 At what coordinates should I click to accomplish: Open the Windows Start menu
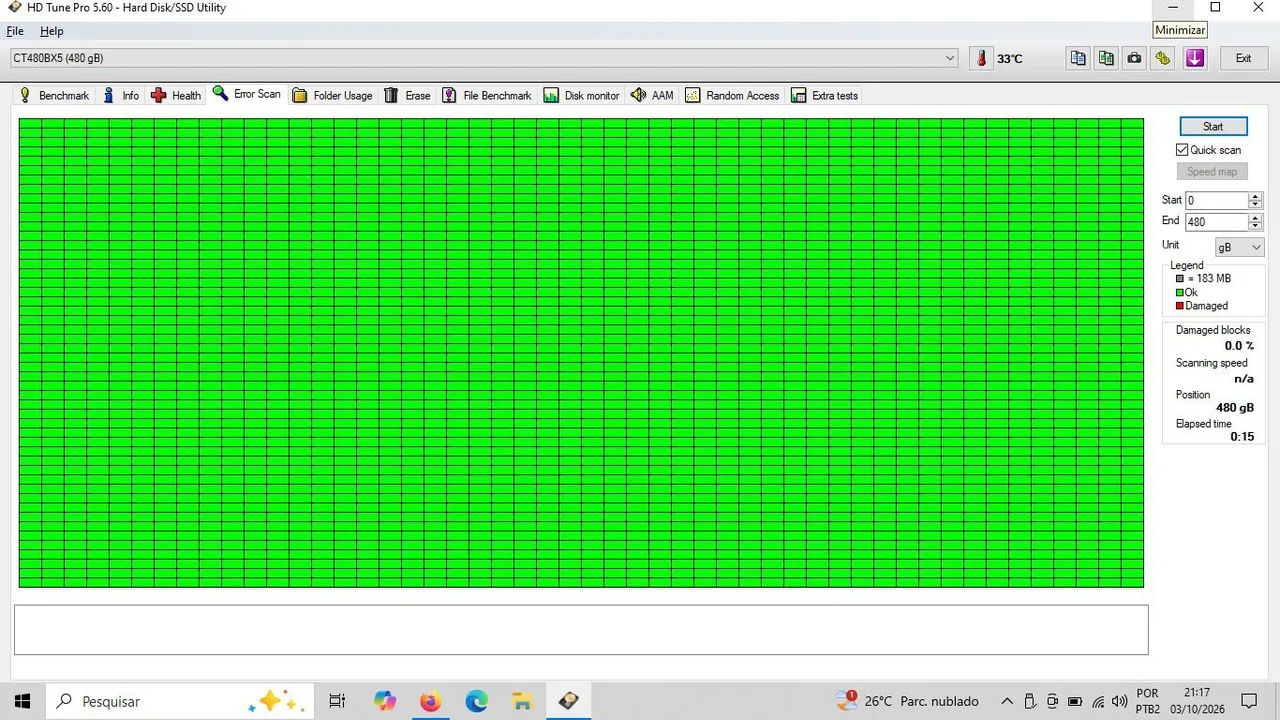coord(22,701)
